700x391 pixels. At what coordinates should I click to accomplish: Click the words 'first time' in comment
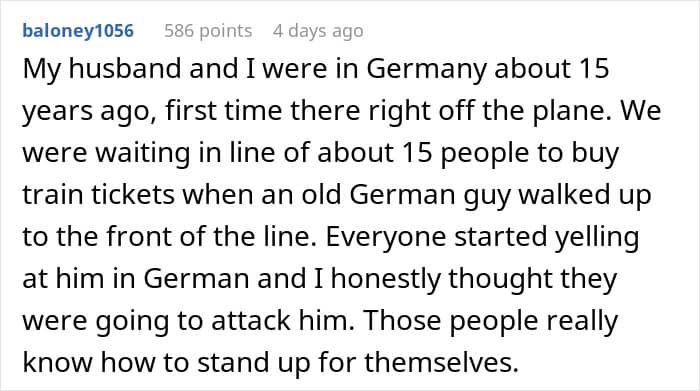(224, 110)
